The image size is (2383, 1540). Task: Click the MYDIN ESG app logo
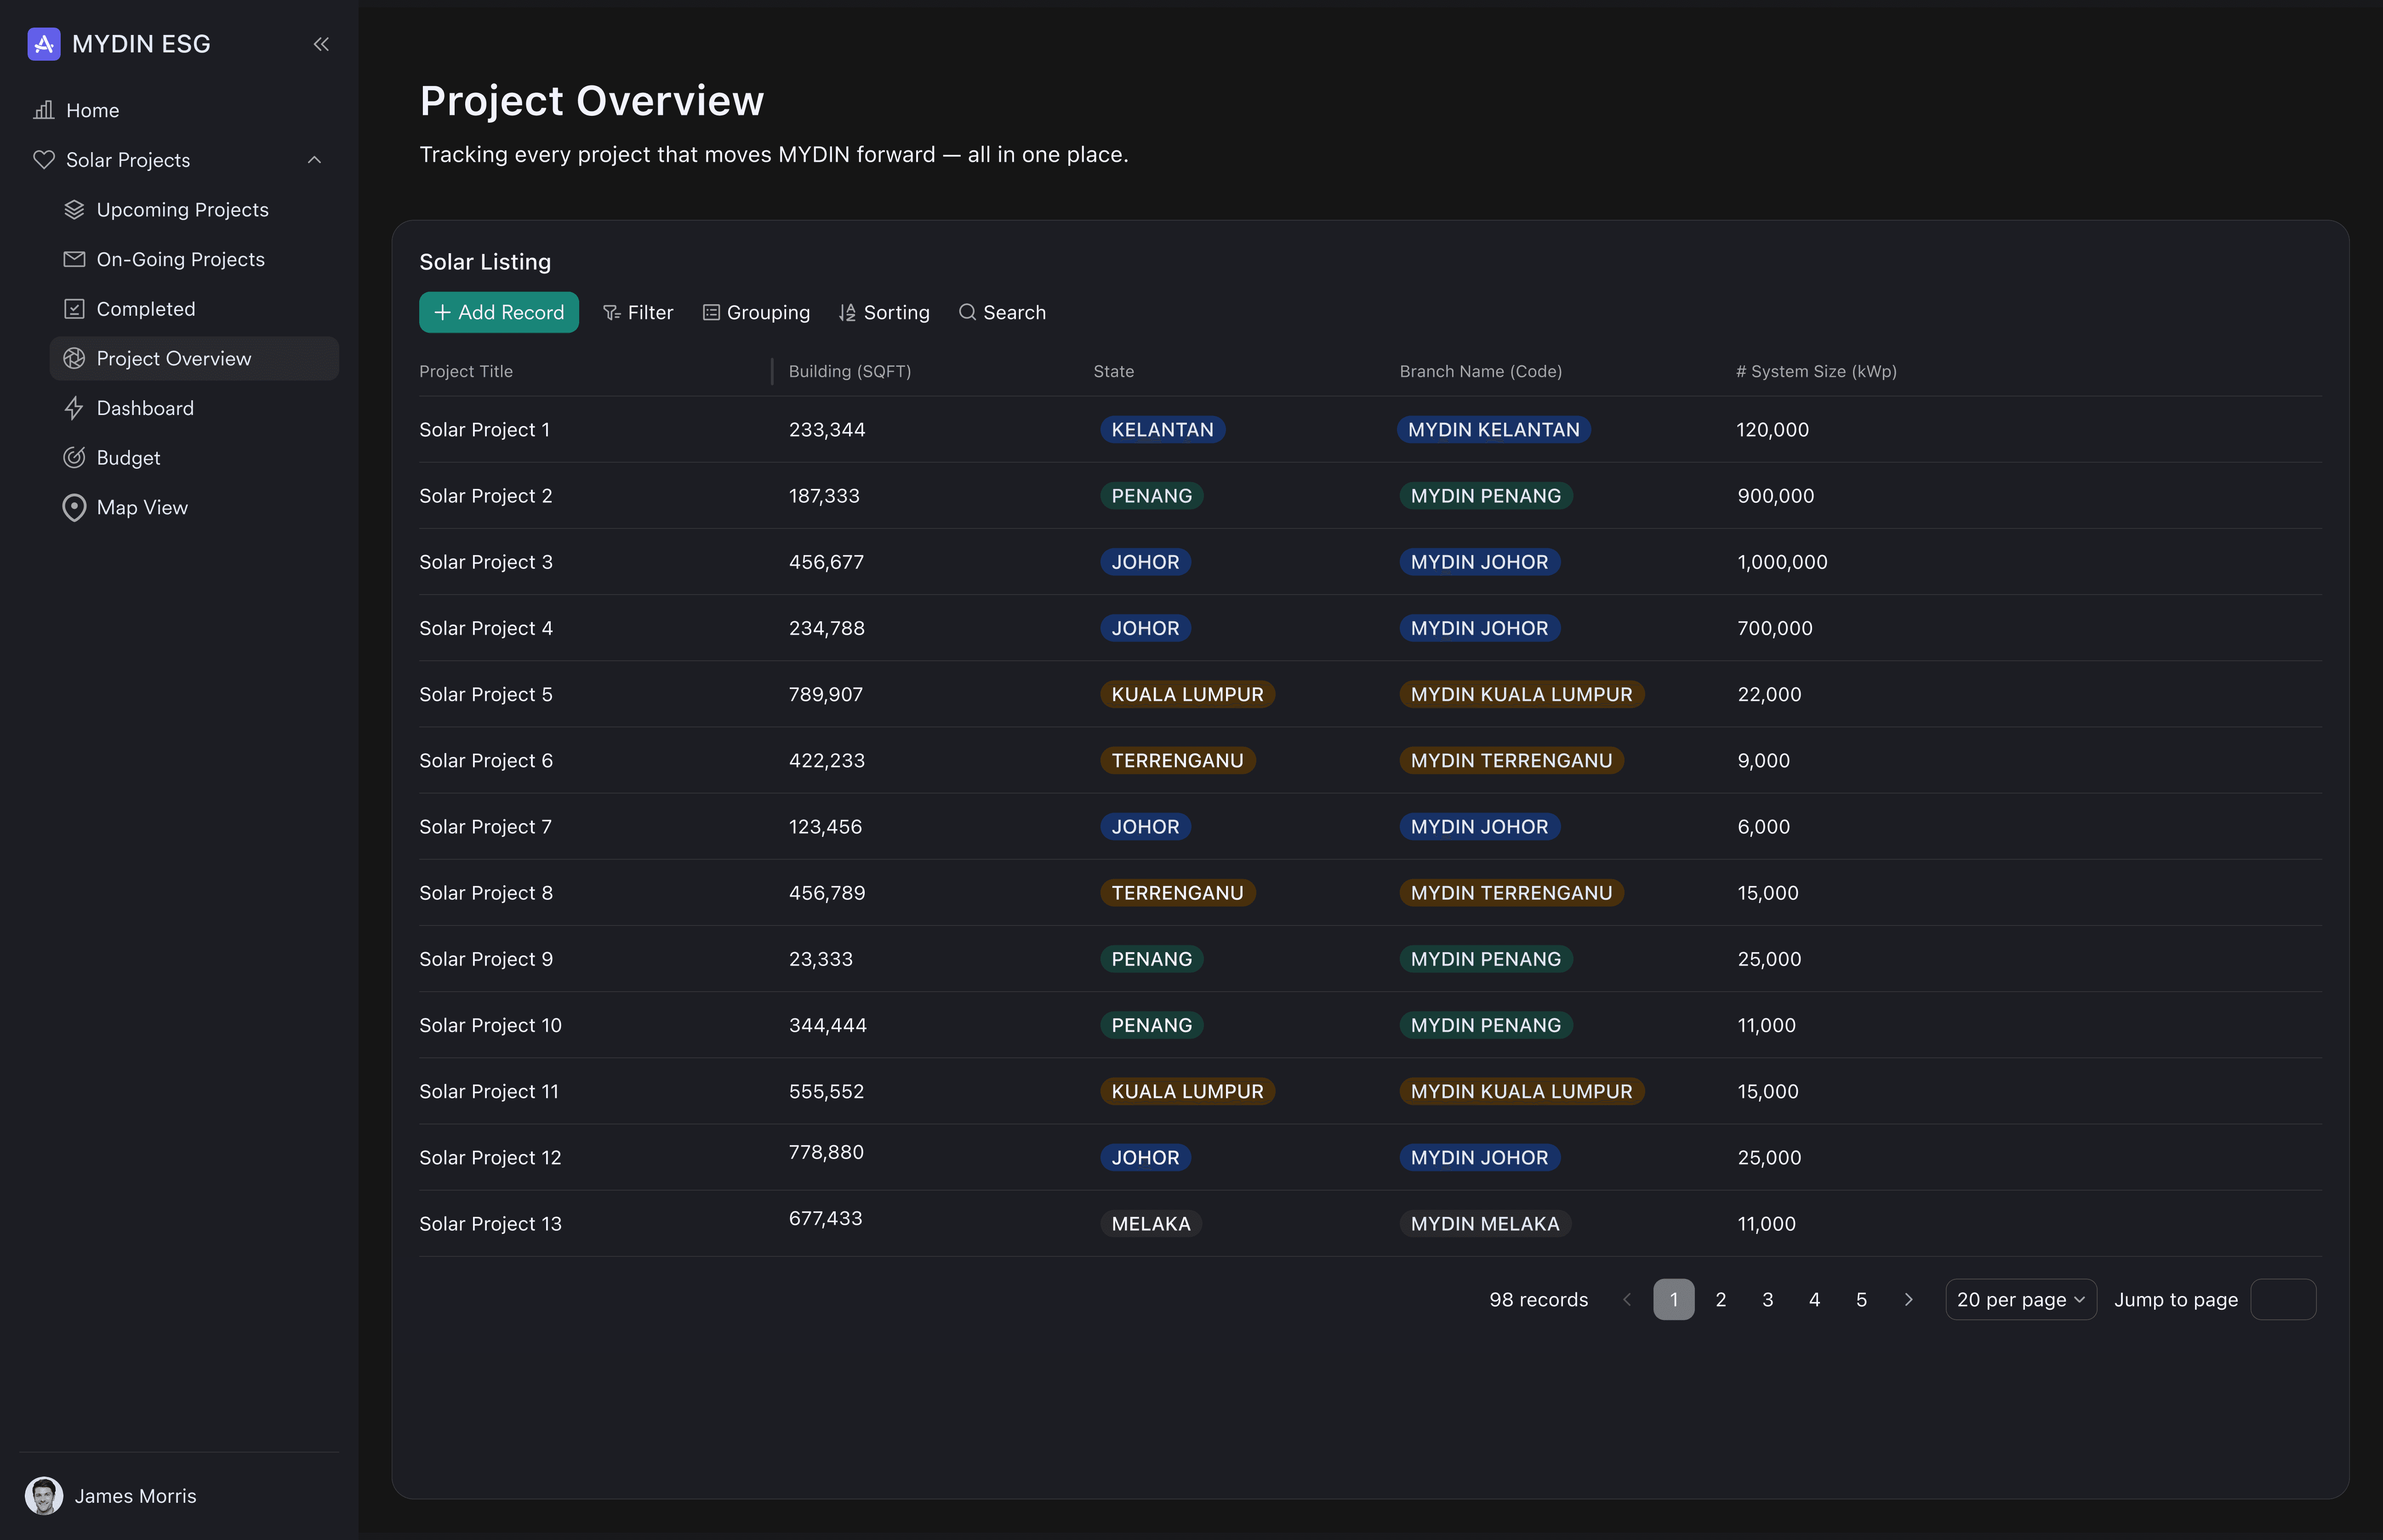pos(43,44)
